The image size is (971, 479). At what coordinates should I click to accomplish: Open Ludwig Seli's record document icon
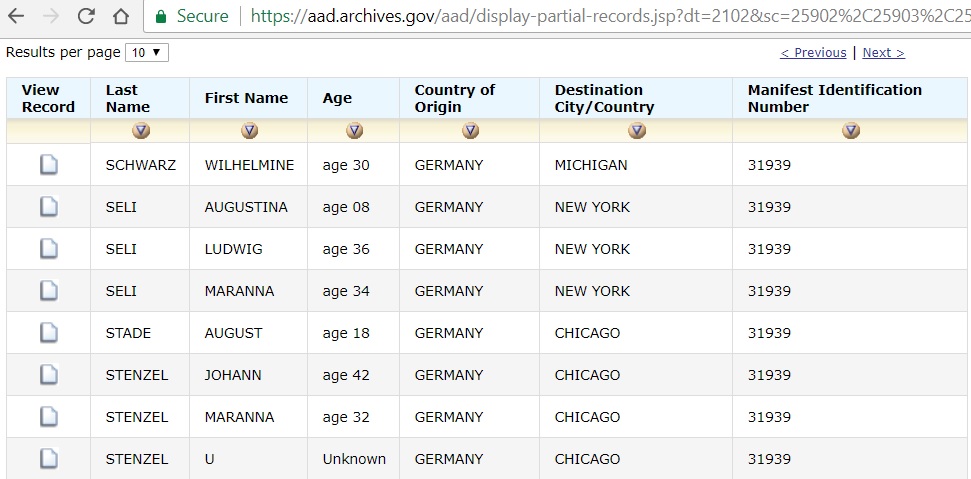[x=48, y=249]
